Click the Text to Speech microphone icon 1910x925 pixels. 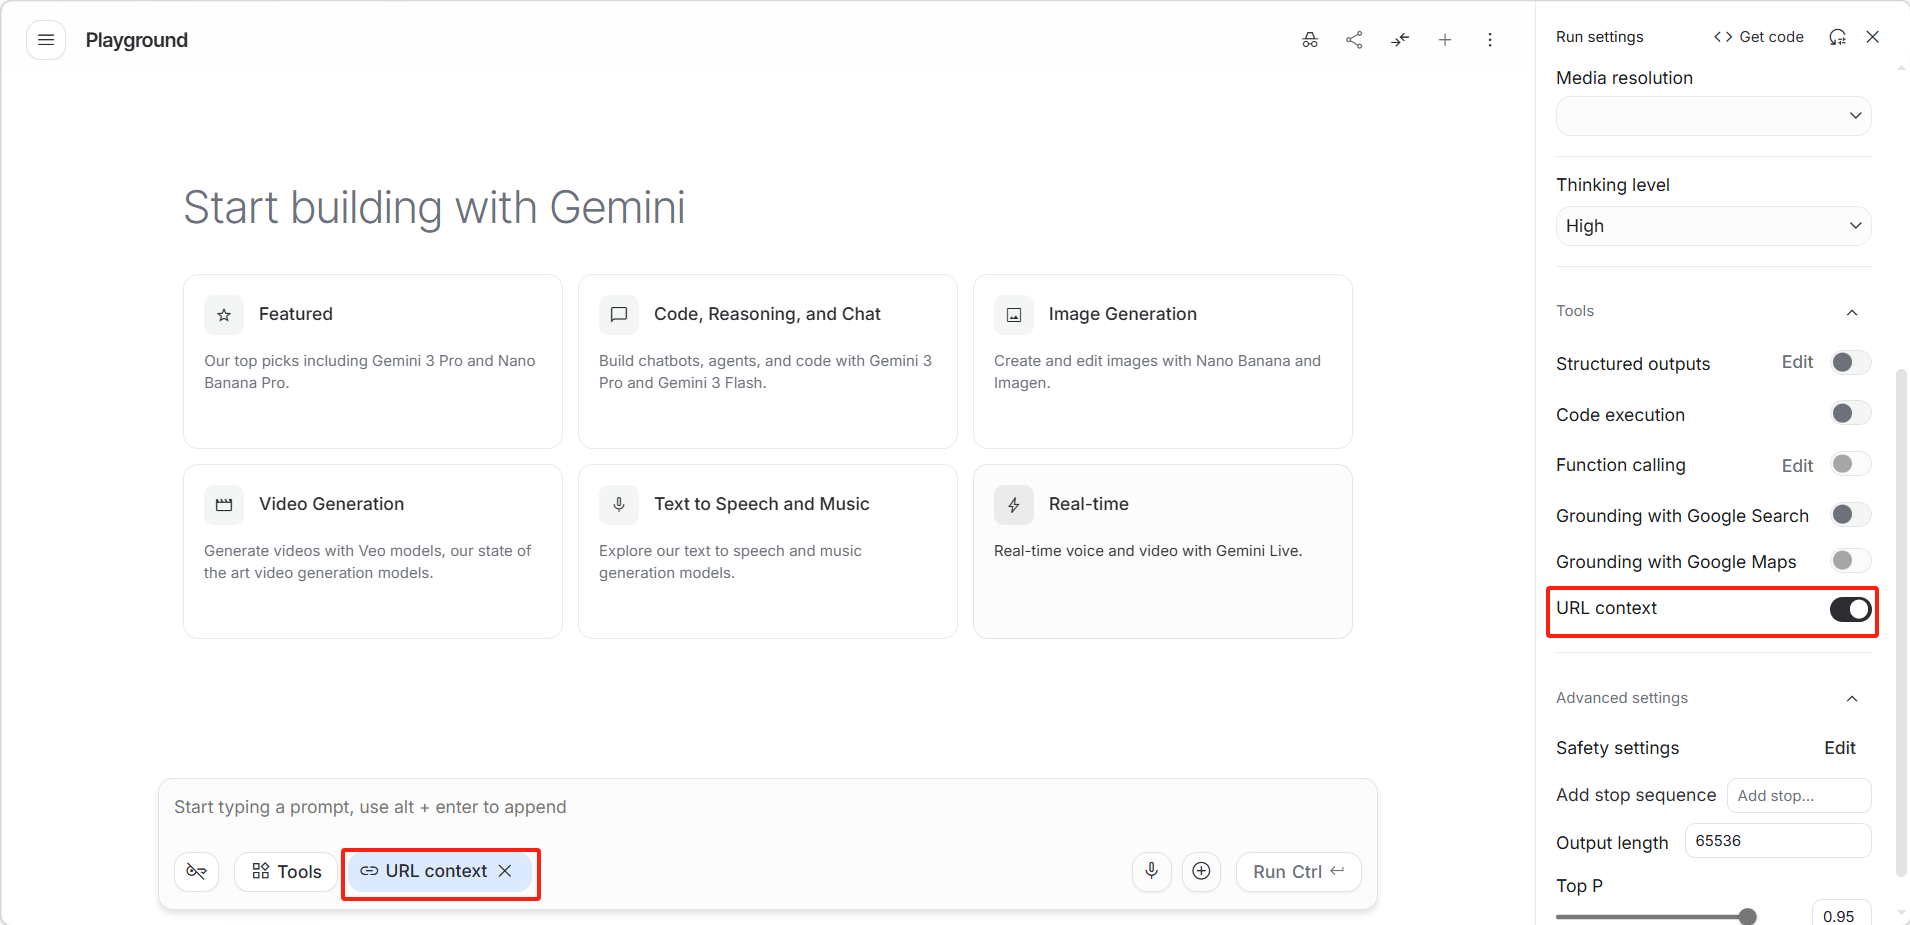click(619, 505)
